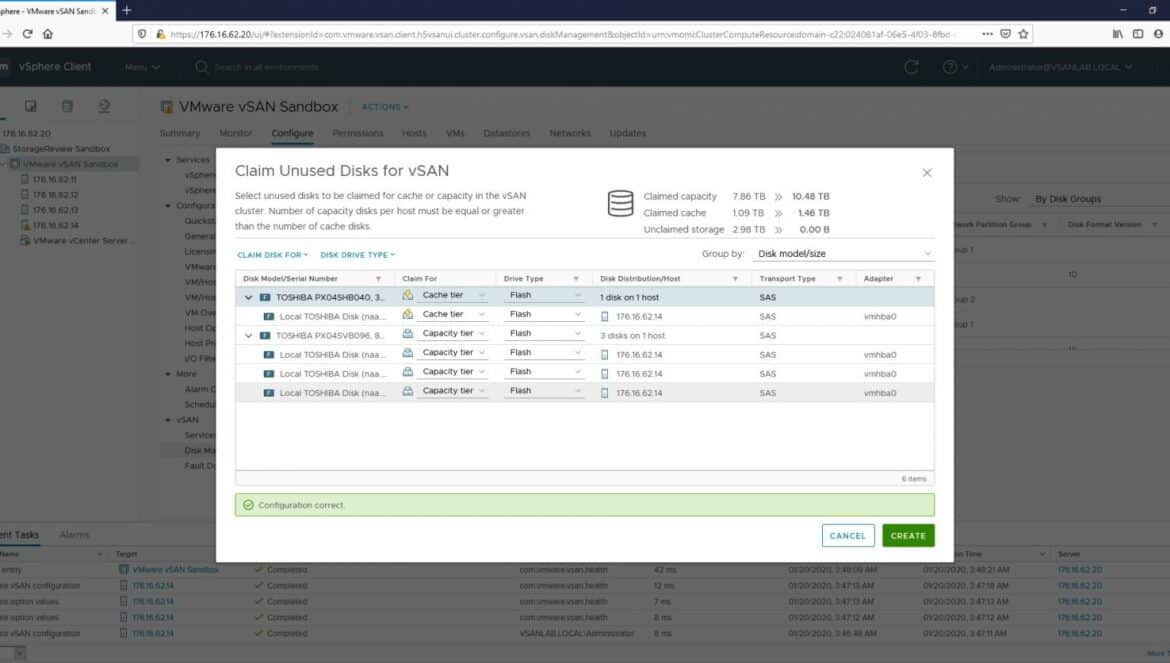Open the vSphere help menu
This screenshot has height=663, width=1170.
click(954, 67)
